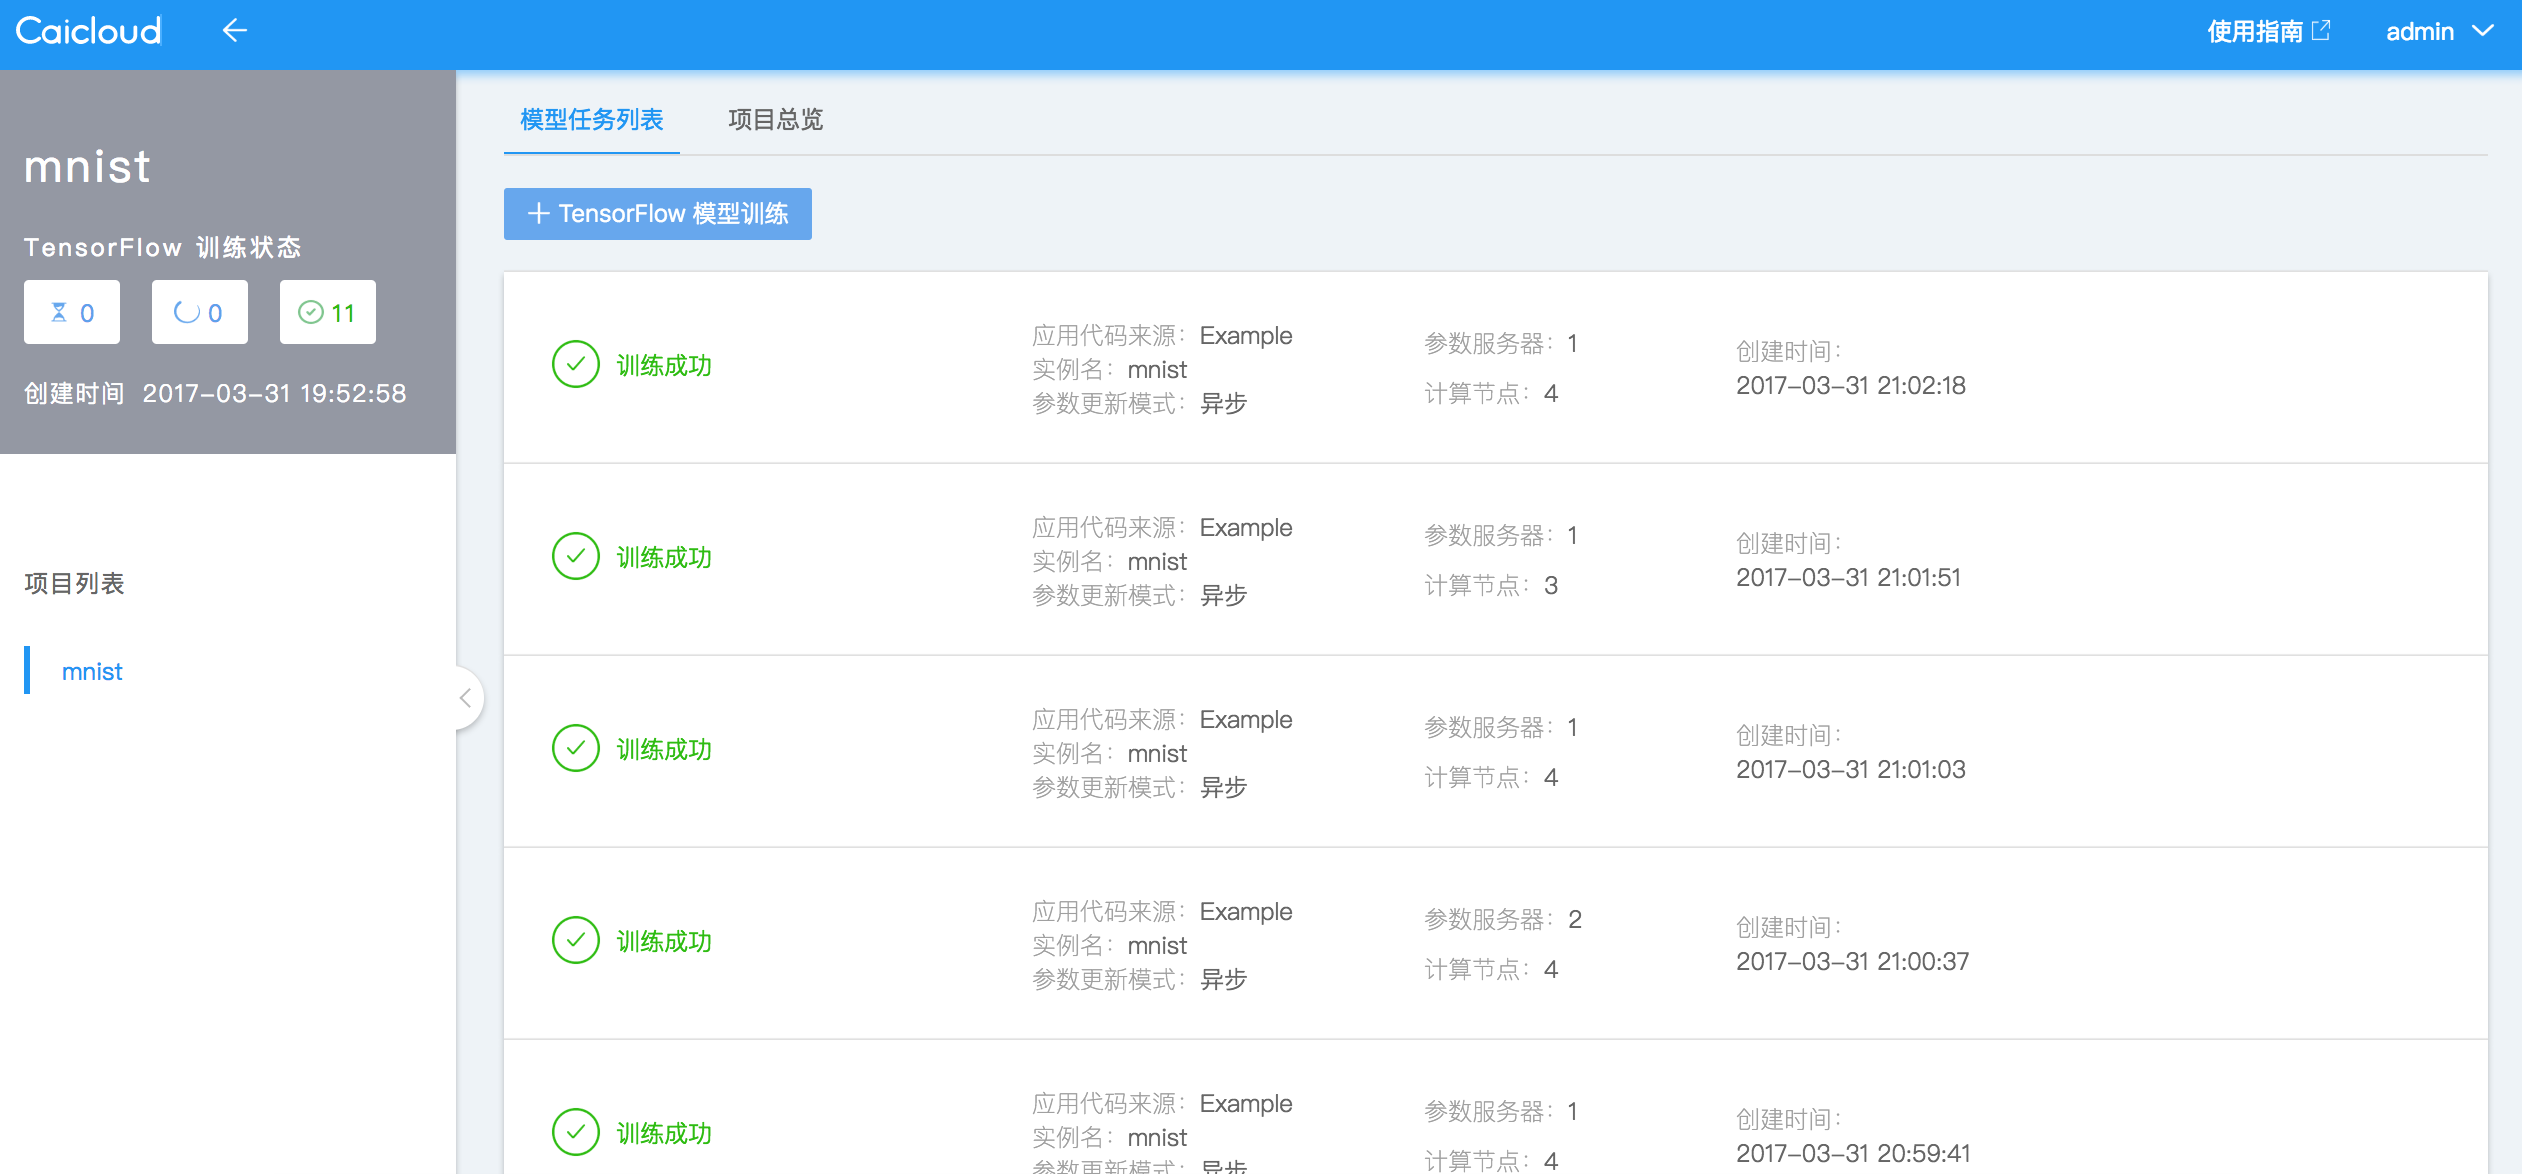Click the Caicloud logo
2522x1174 pixels.
(x=88, y=31)
